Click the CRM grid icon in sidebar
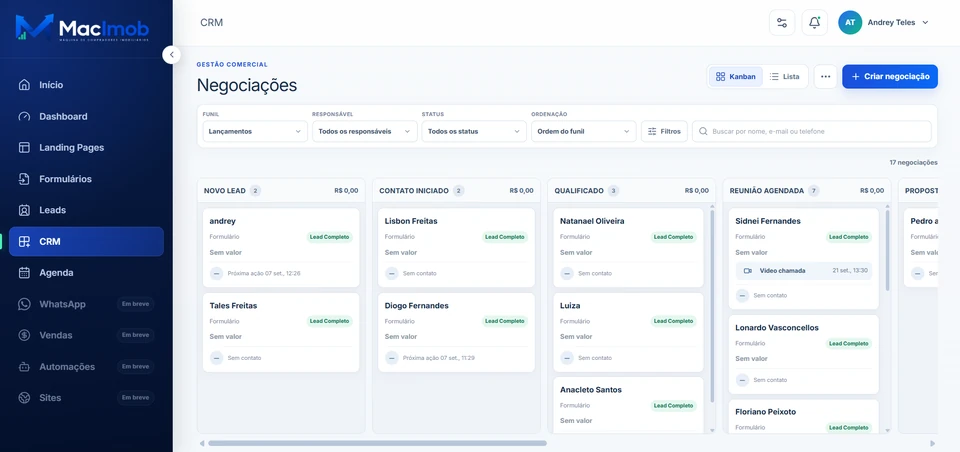The width and height of the screenshot is (960, 452). tap(24, 241)
